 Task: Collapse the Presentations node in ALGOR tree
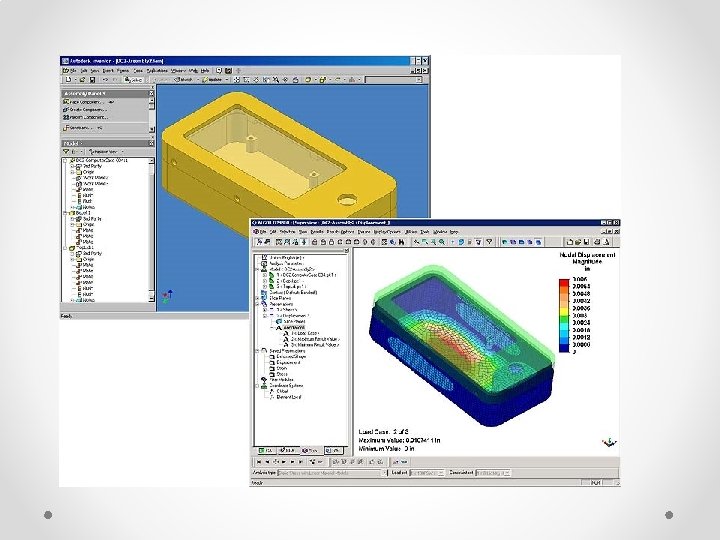pyautogui.click(x=257, y=304)
